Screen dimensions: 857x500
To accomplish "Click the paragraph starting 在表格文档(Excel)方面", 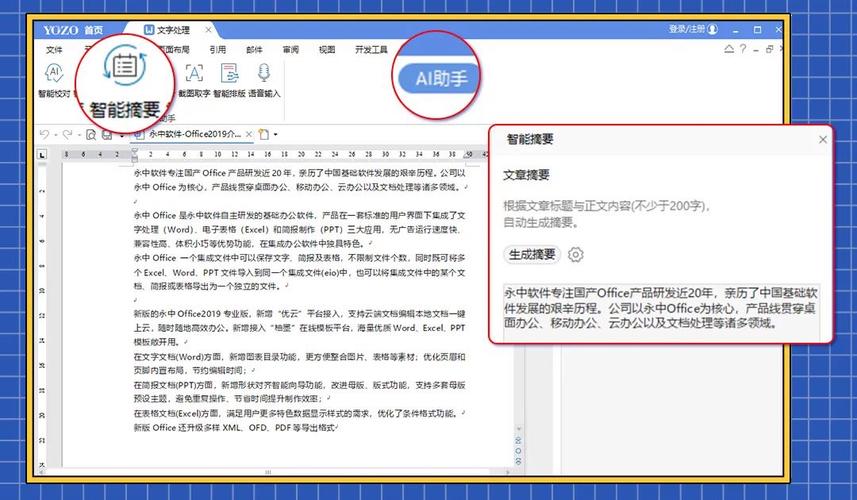I will (300, 414).
